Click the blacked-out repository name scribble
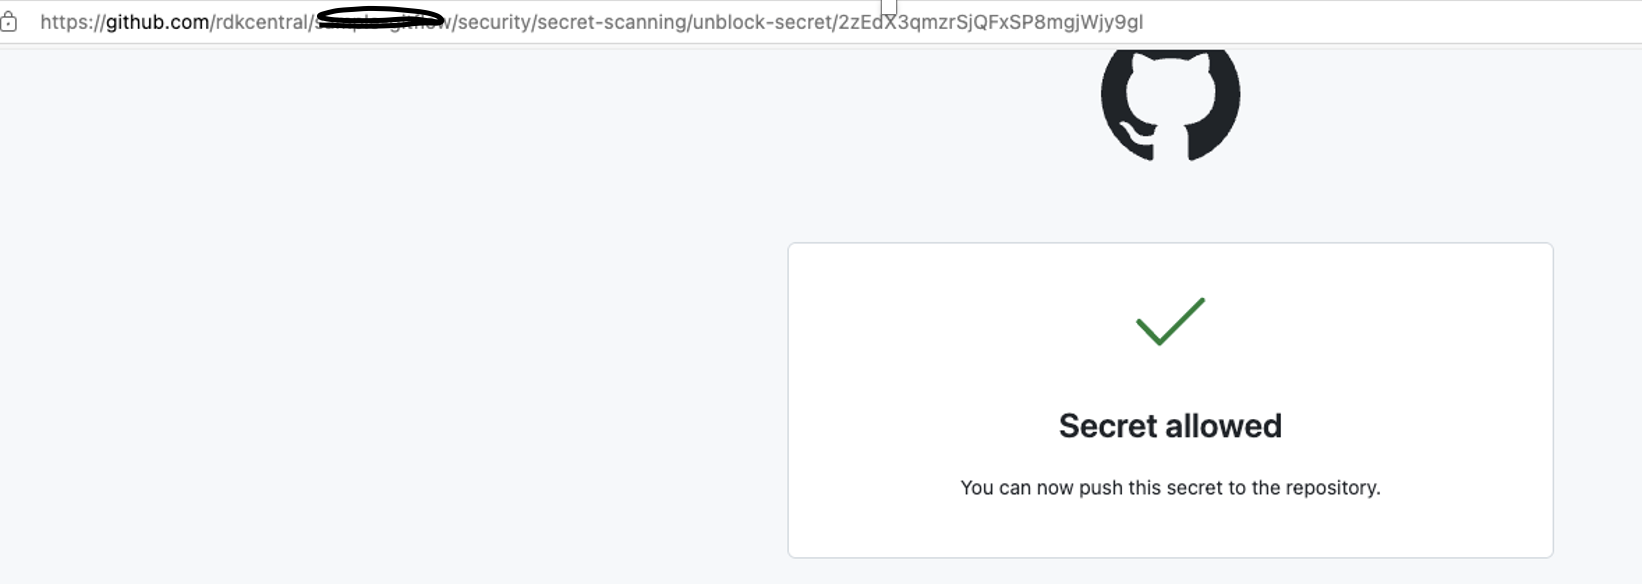Image resolution: width=1642 pixels, height=584 pixels. click(380, 18)
